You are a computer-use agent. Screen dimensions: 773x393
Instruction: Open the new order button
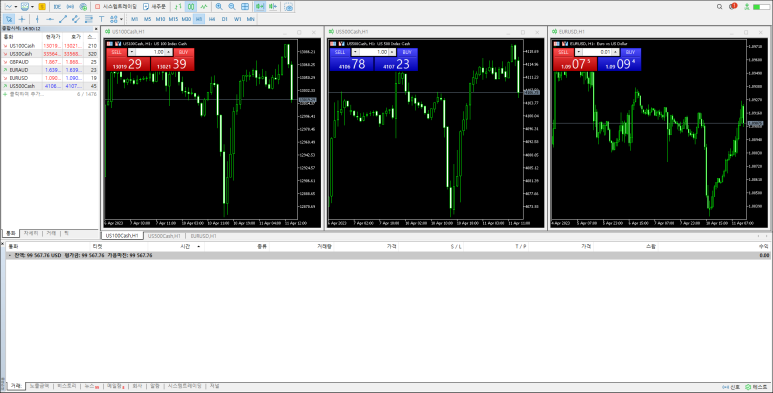click(154, 7)
